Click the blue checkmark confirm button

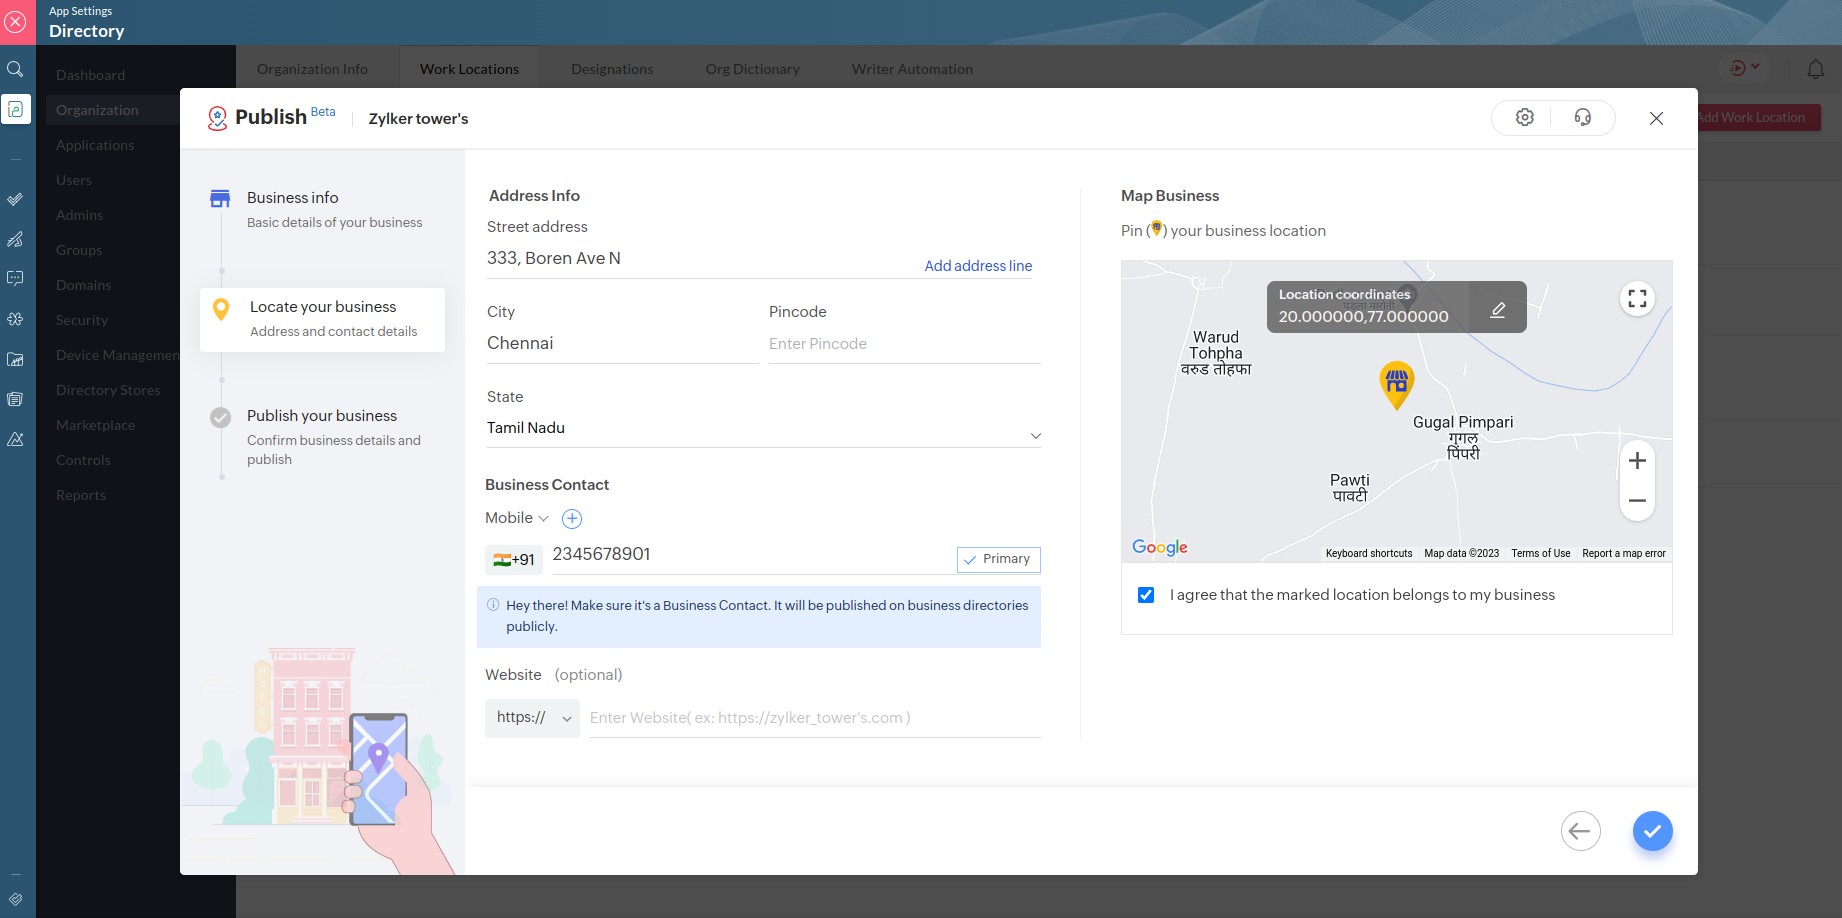point(1652,831)
